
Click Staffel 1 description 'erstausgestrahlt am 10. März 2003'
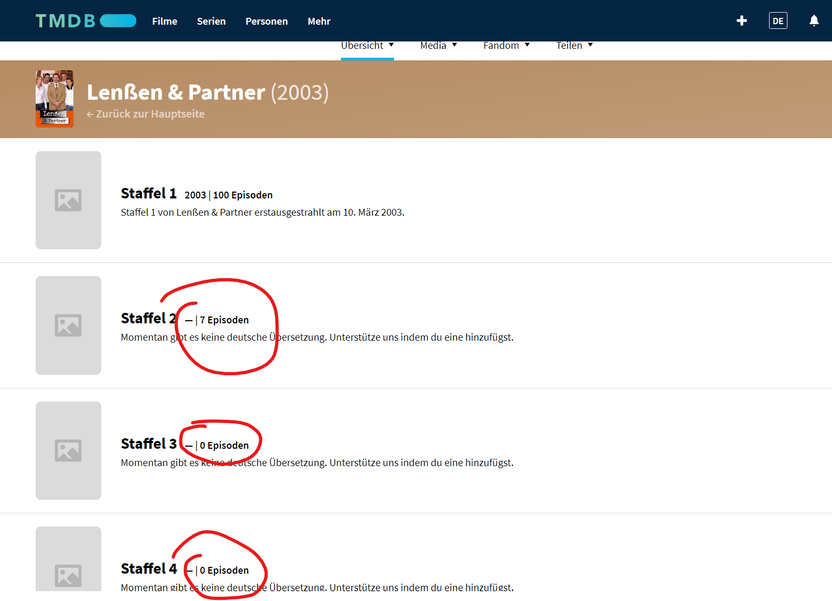point(330,212)
